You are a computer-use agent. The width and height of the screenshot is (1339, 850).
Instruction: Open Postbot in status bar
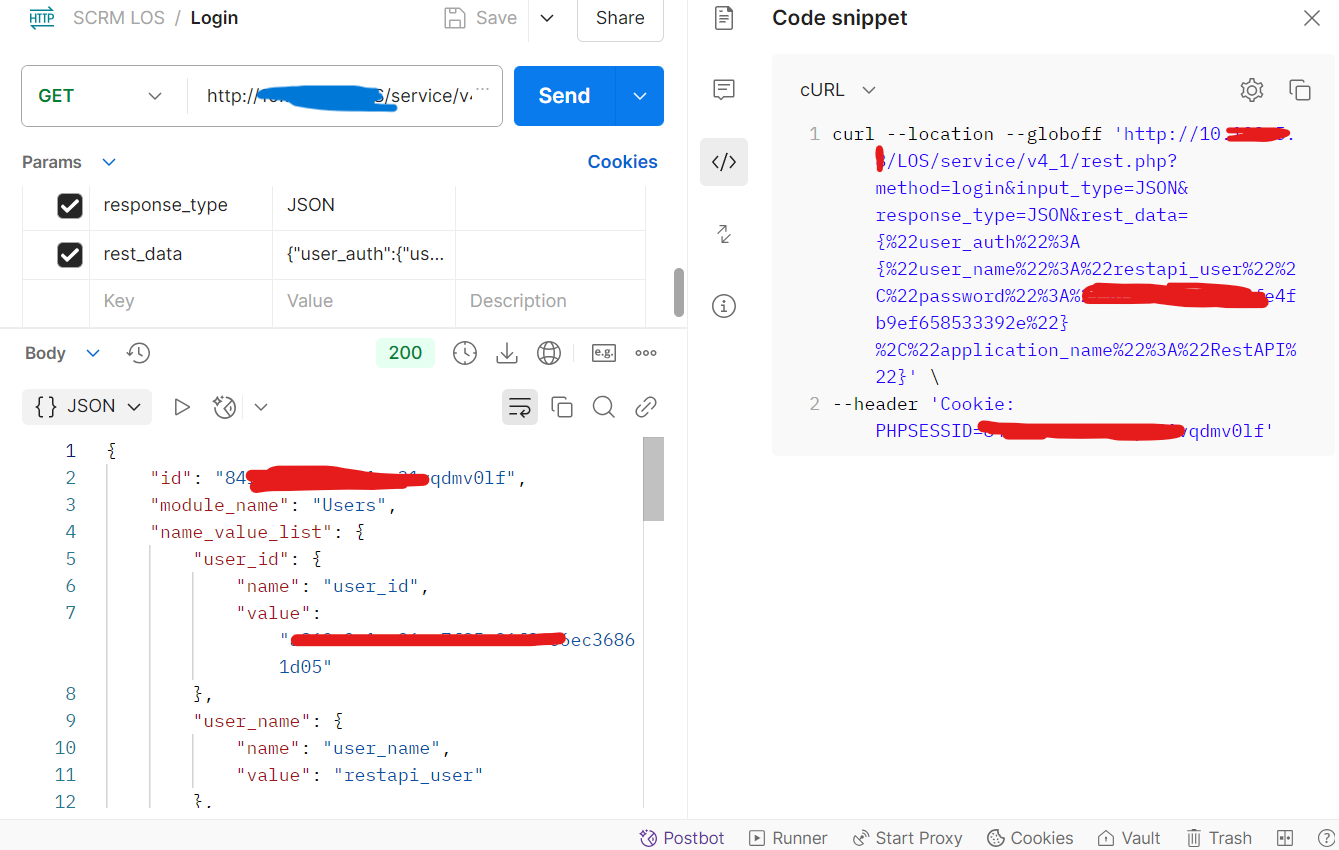(x=681, y=838)
